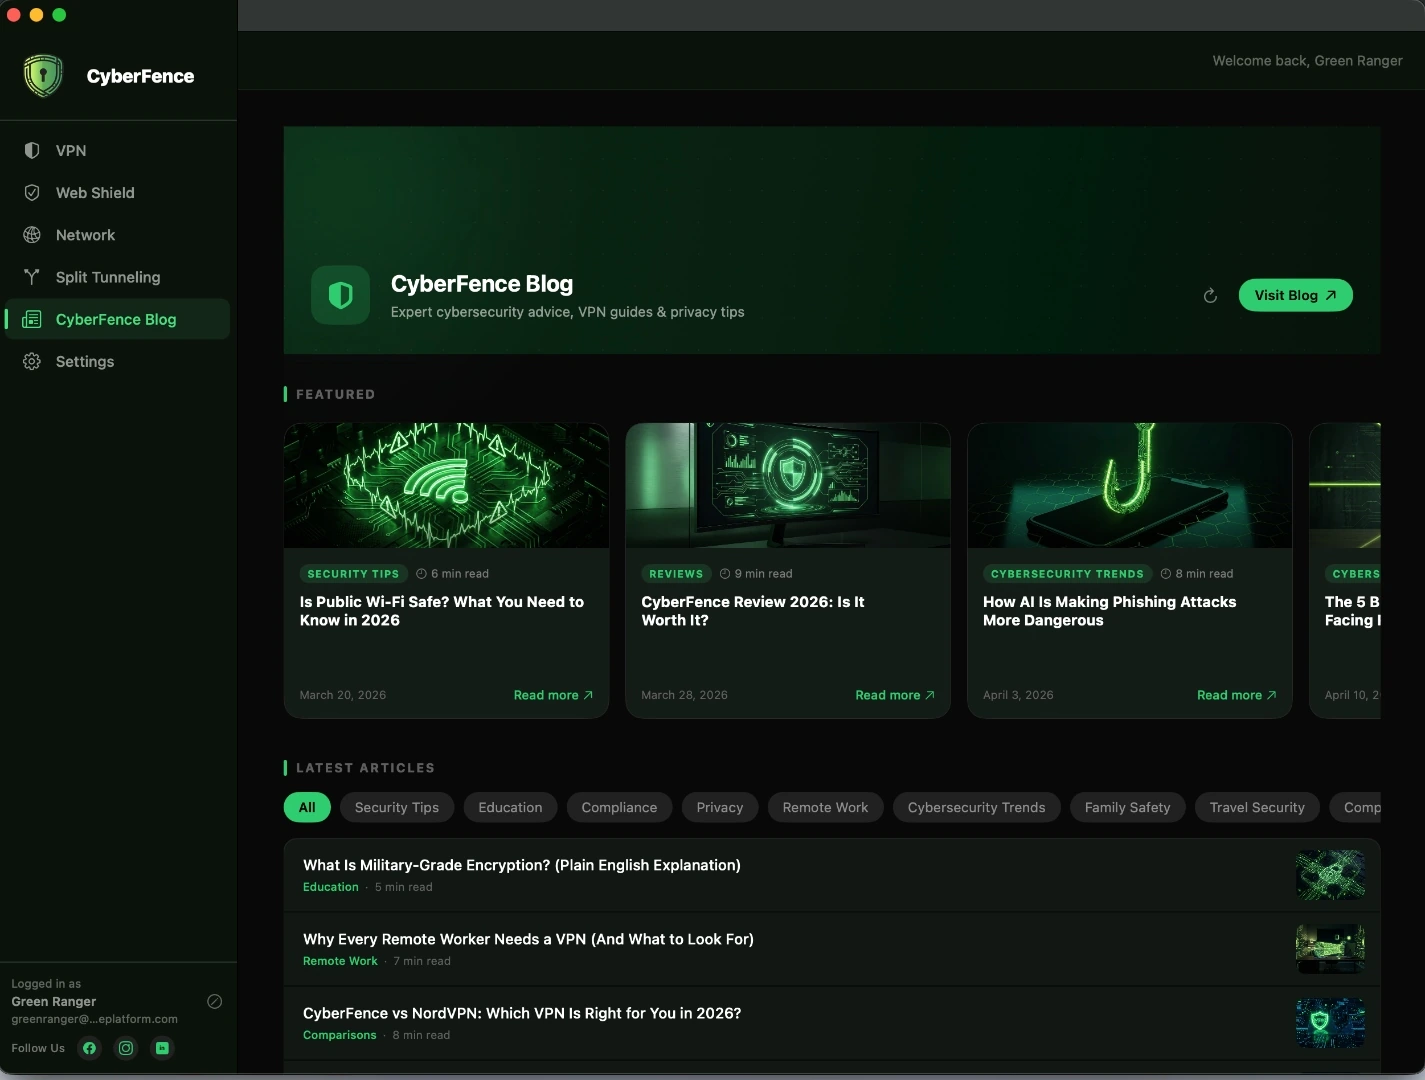Open the monitor shield featured thumbnail

tap(788, 485)
